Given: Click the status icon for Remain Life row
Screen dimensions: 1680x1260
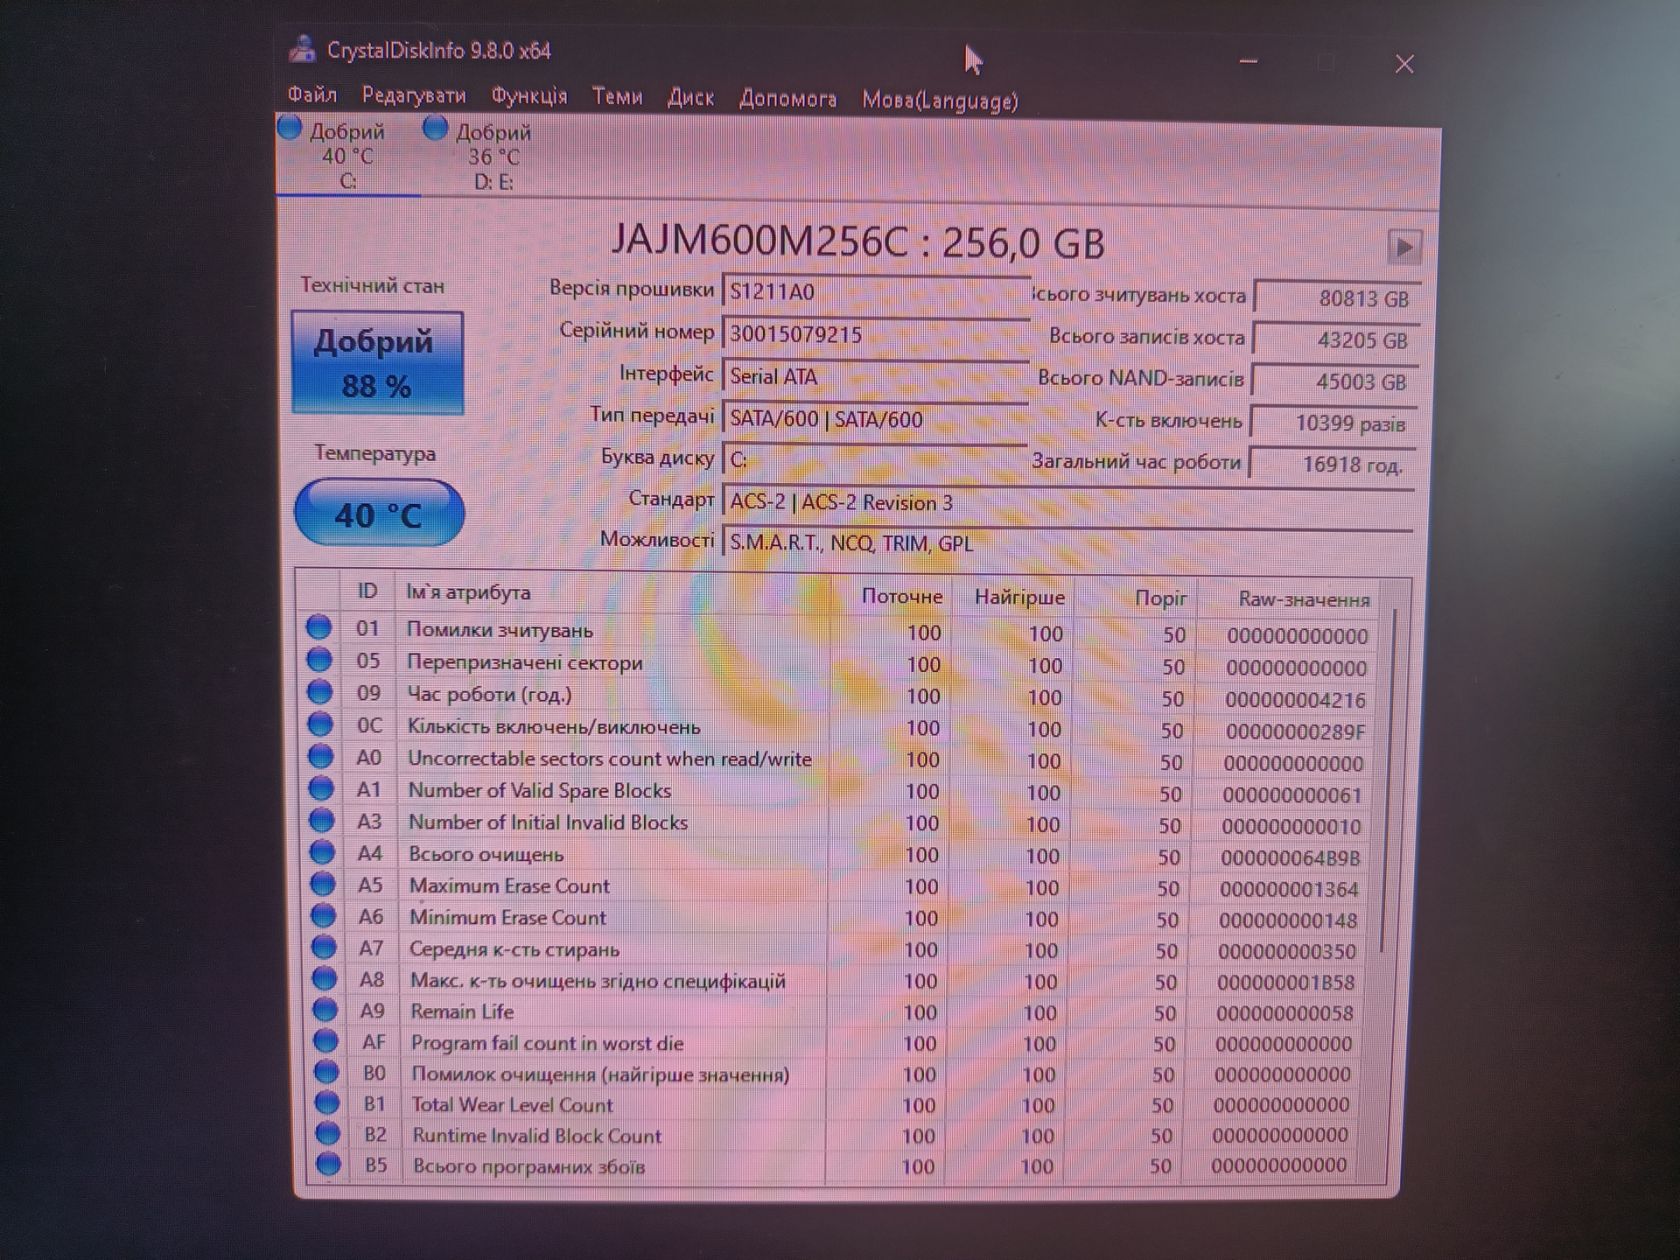Looking at the screenshot, I should pyautogui.click(x=324, y=1009).
